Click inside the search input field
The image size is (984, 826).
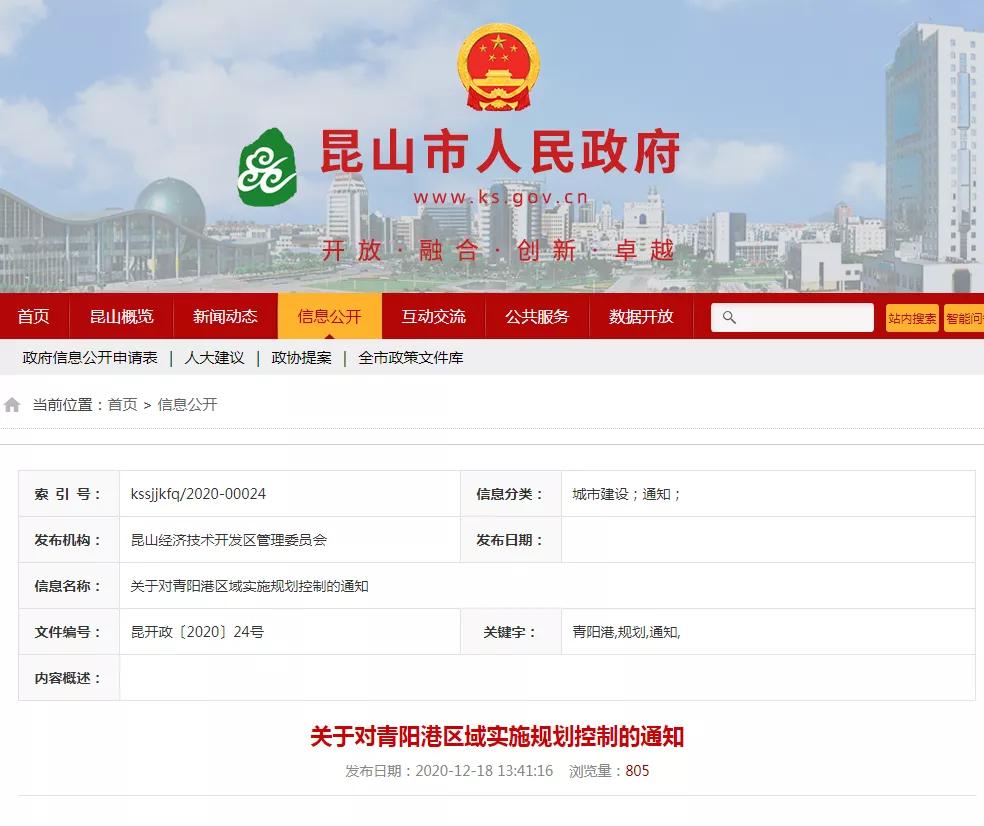[x=800, y=317]
